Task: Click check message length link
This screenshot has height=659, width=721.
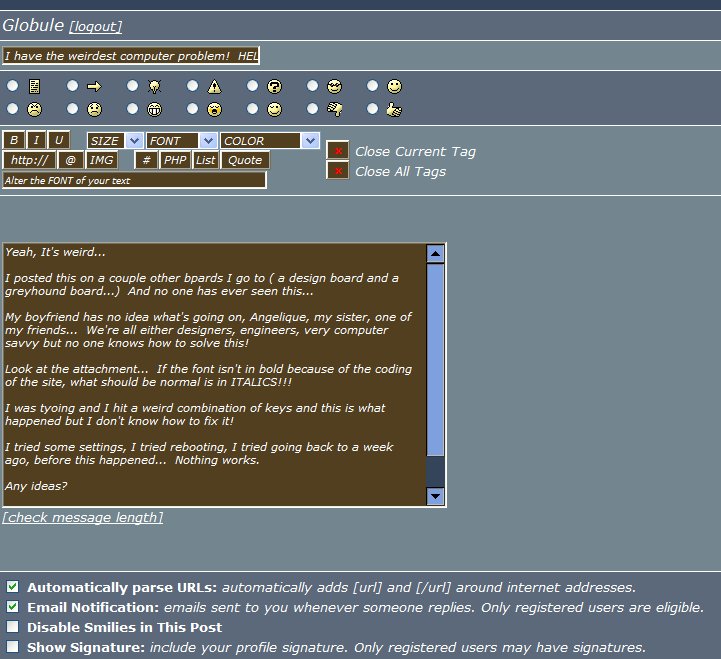Action: click(x=82, y=517)
